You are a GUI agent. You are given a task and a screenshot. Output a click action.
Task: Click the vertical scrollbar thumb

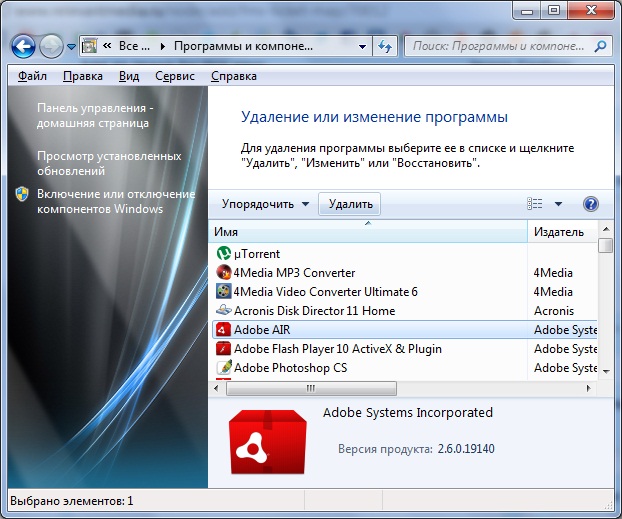(x=606, y=245)
